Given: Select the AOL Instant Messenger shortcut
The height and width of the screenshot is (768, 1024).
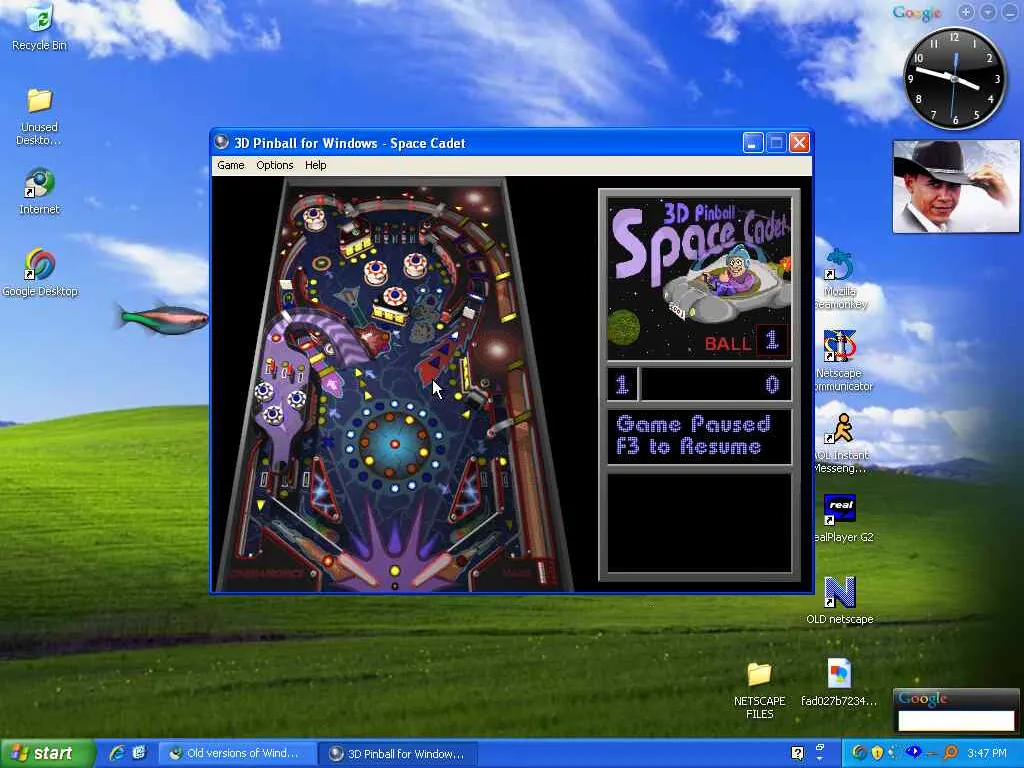Looking at the screenshot, I should point(841,443).
